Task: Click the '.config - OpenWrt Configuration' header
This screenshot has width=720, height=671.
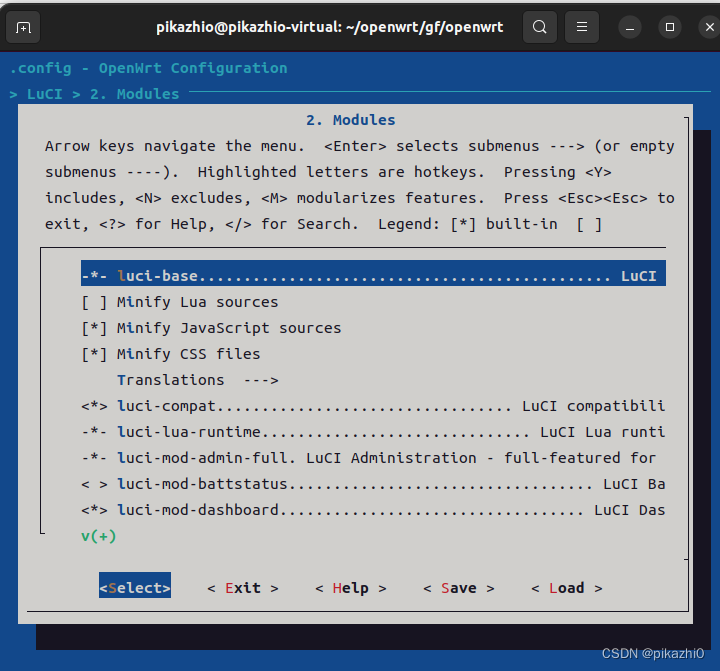Action: 148,68
